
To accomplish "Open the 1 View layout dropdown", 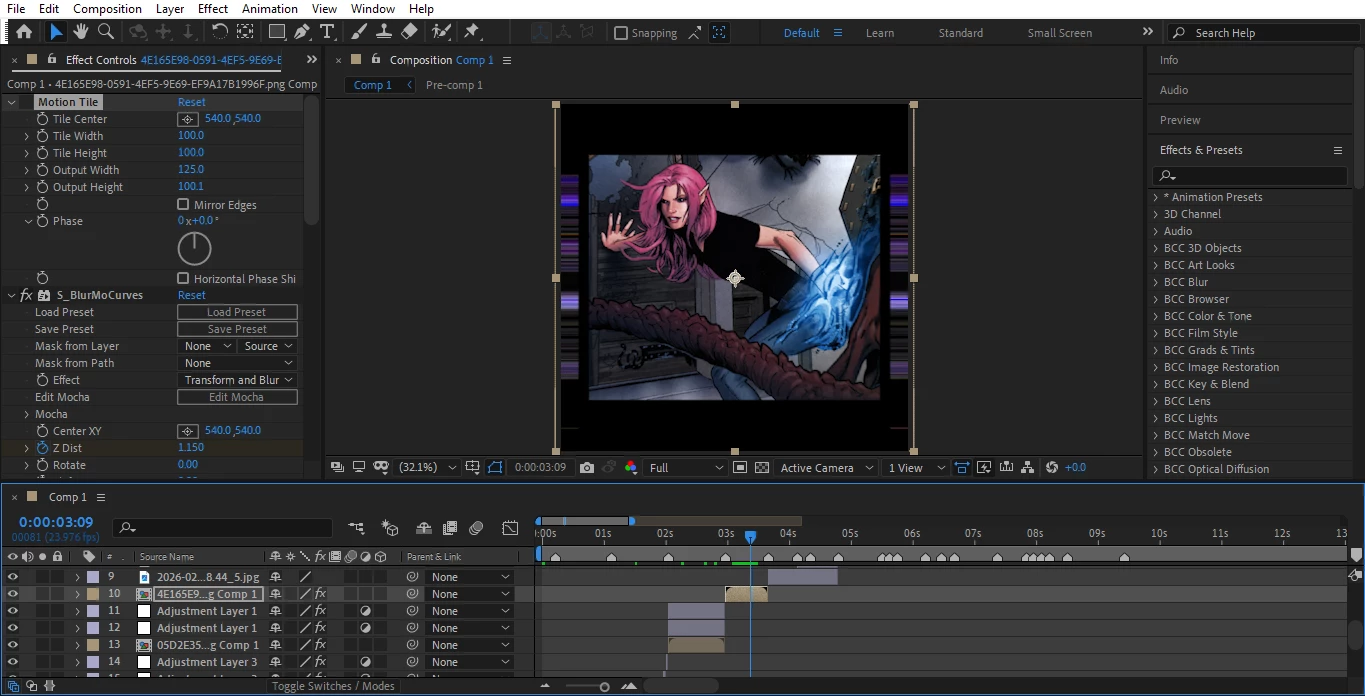I will coord(916,467).
